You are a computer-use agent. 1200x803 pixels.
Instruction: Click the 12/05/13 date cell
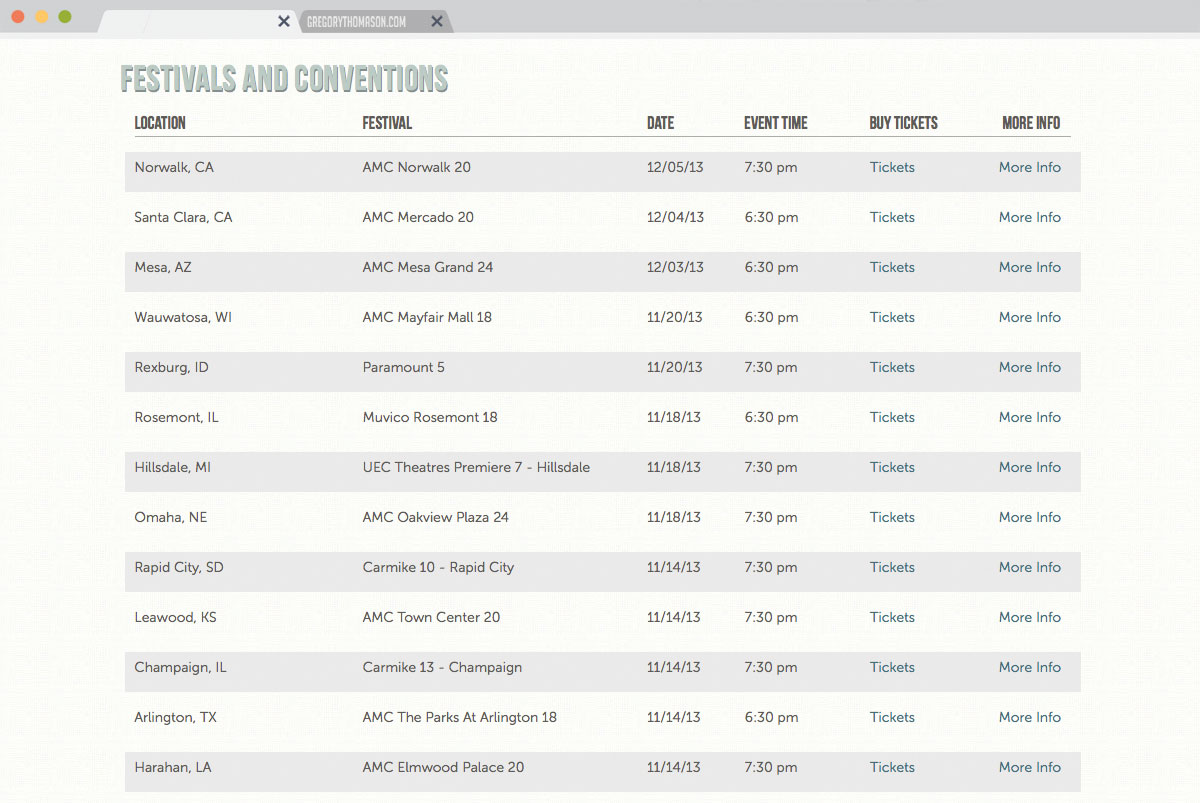(675, 167)
